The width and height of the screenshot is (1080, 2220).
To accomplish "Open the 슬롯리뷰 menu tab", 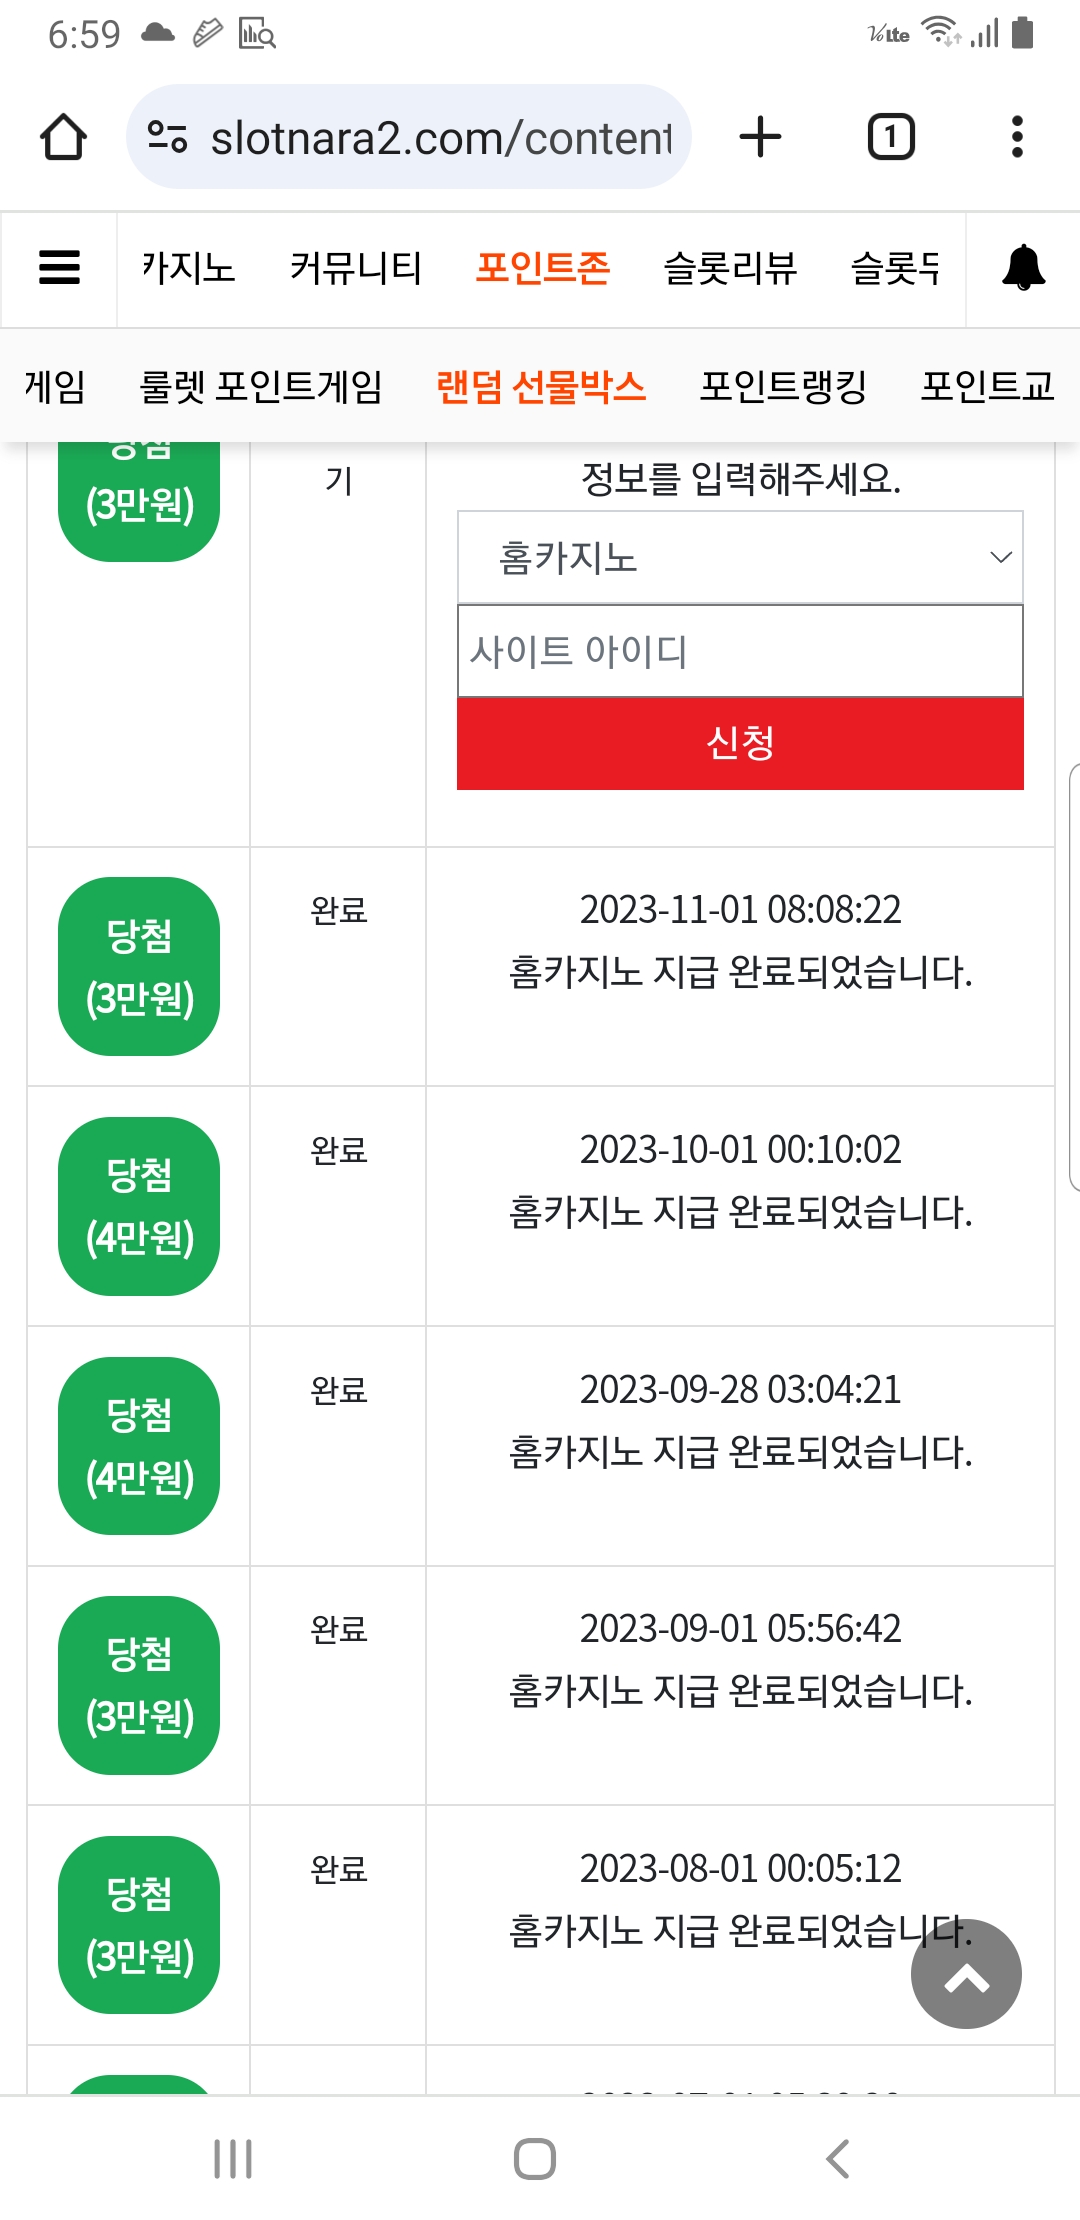I will [x=730, y=268].
